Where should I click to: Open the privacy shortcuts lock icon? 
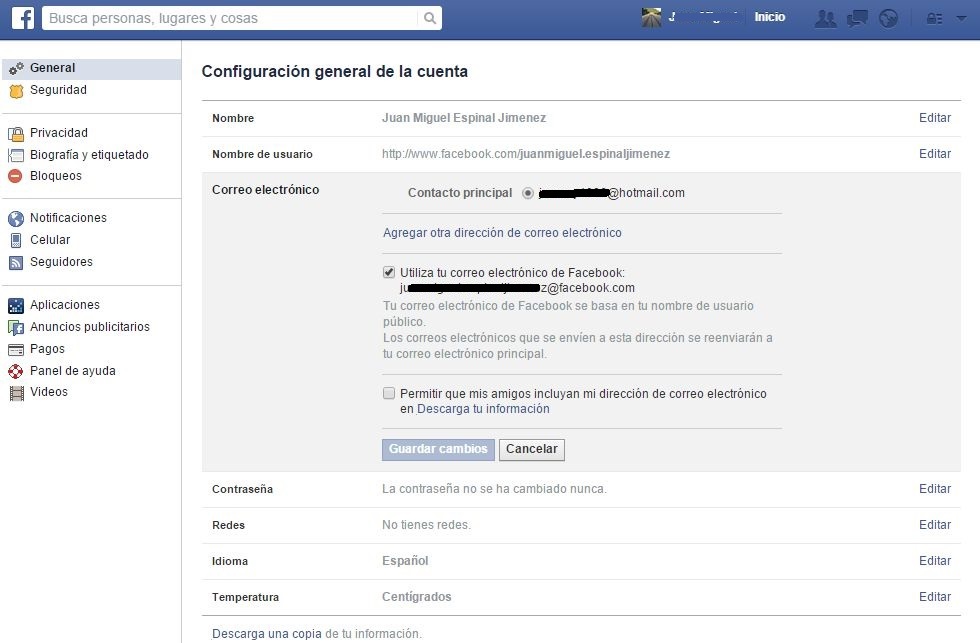coord(934,19)
